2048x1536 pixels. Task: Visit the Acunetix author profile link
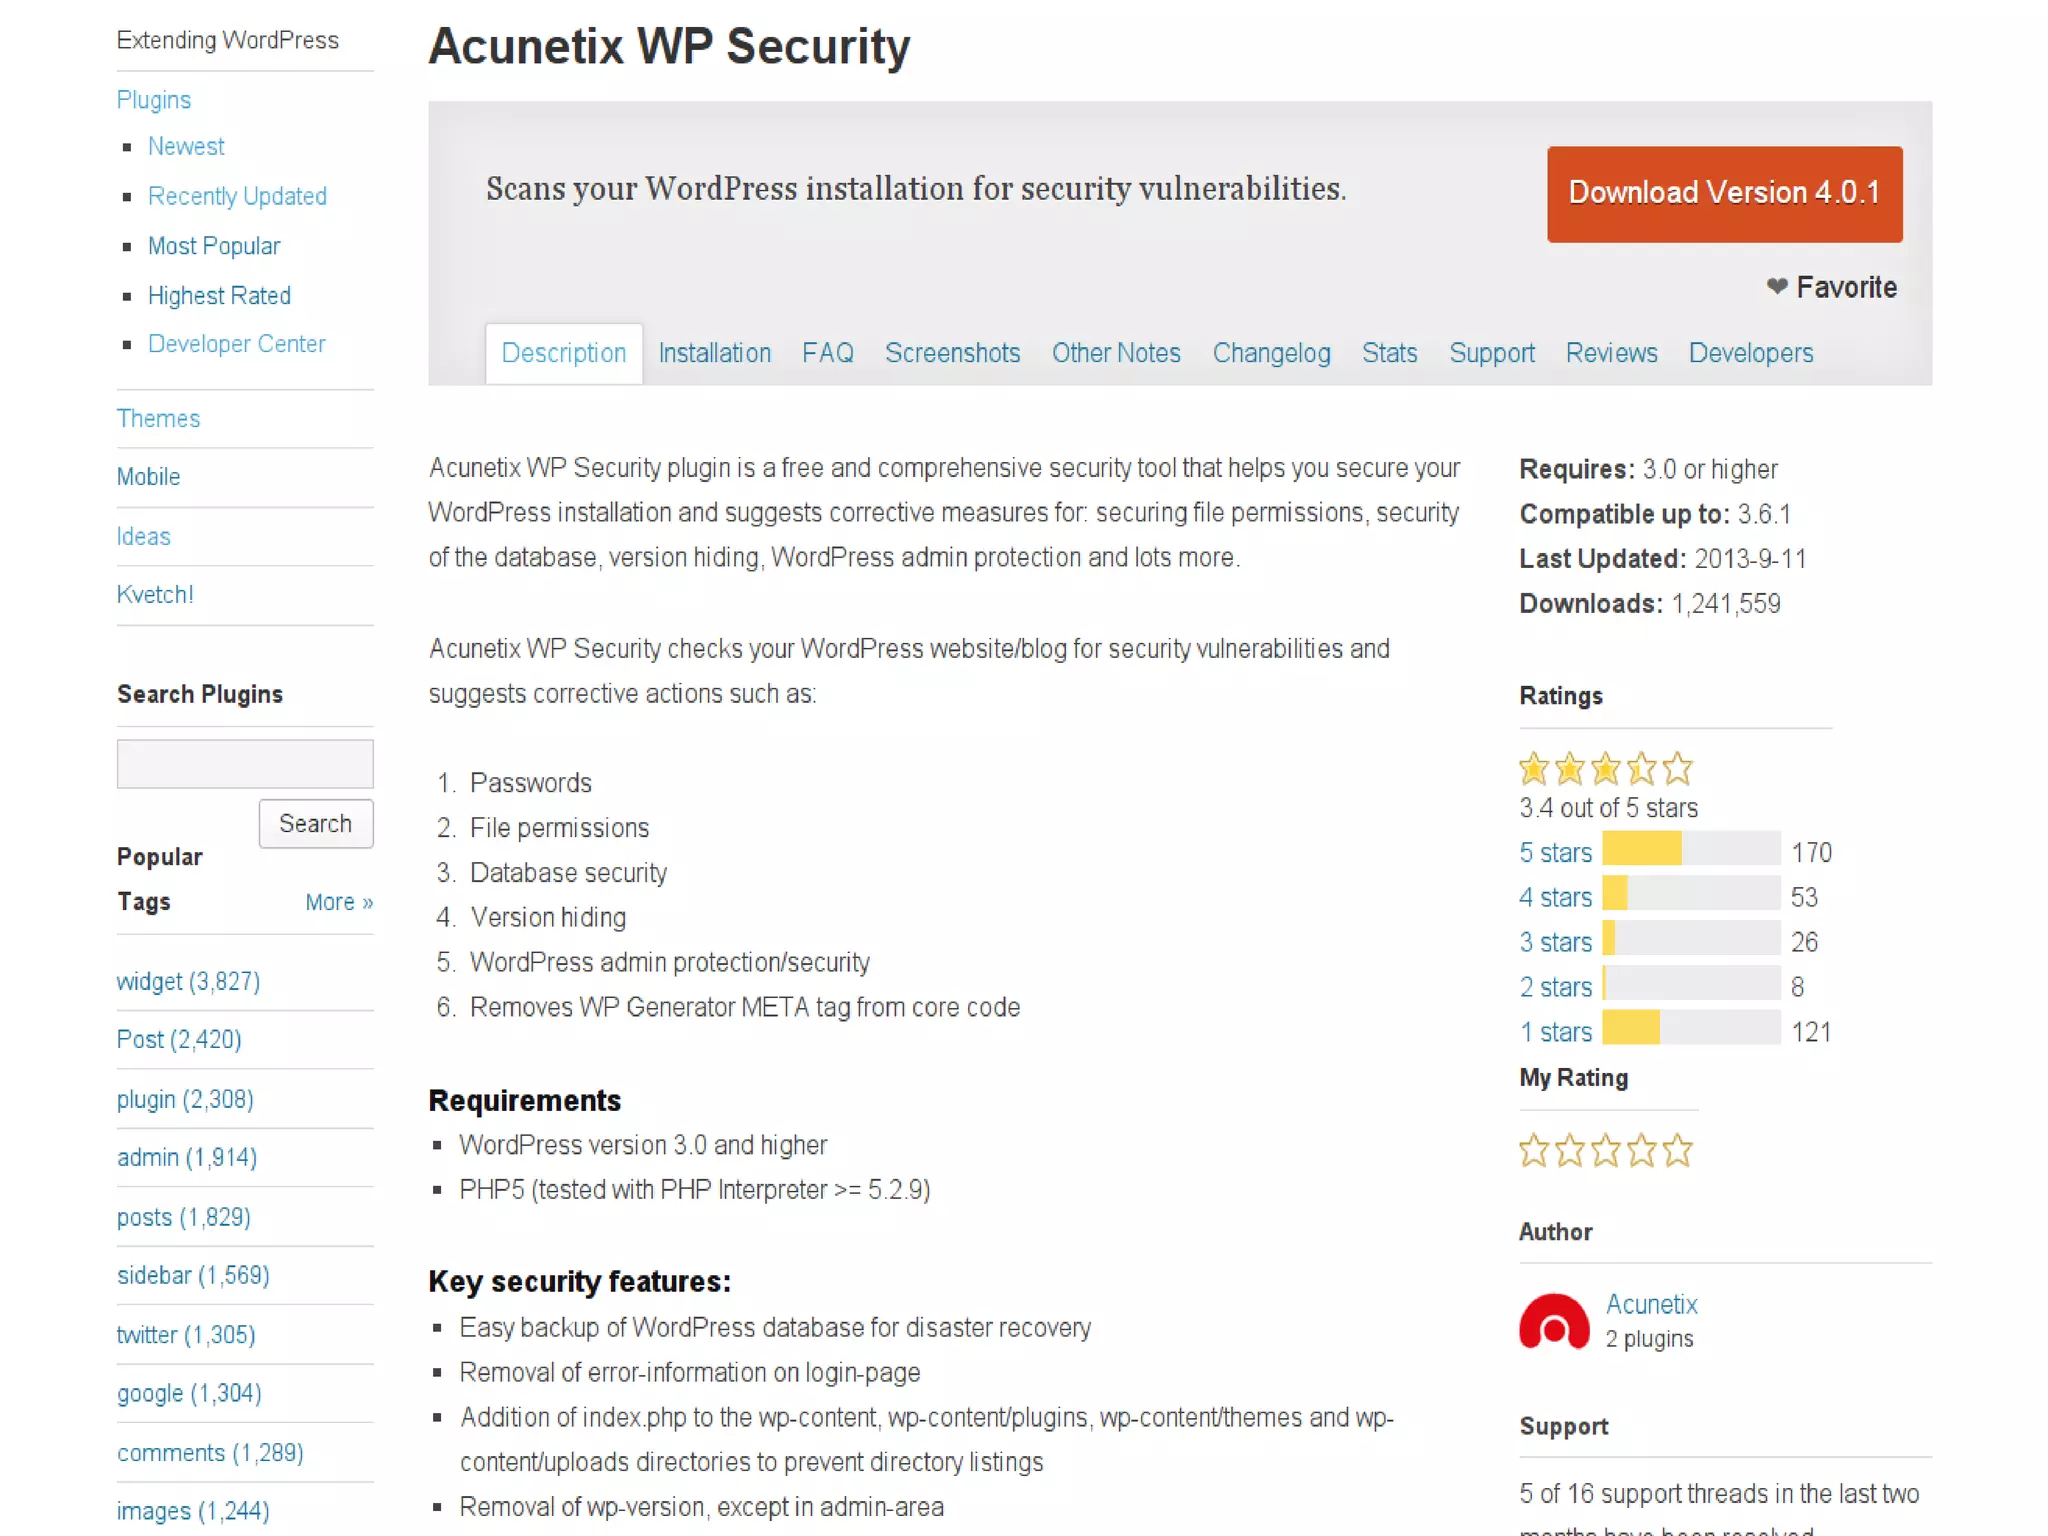tap(1651, 1304)
